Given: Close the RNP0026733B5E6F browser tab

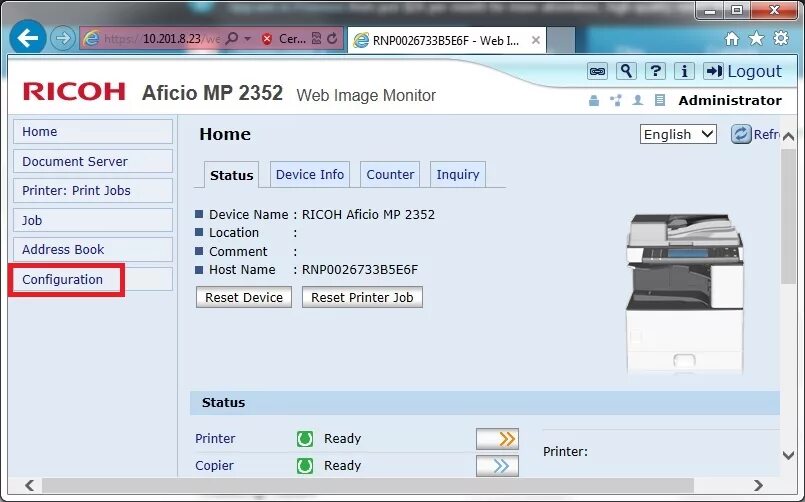Looking at the screenshot, I should point(535,40).
